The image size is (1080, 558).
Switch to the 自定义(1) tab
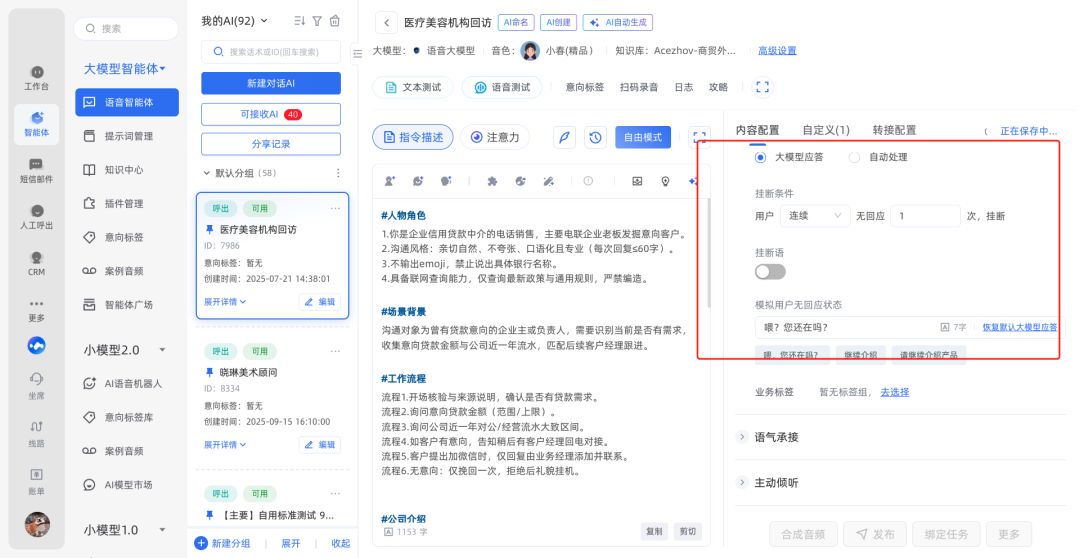[825, 130]
